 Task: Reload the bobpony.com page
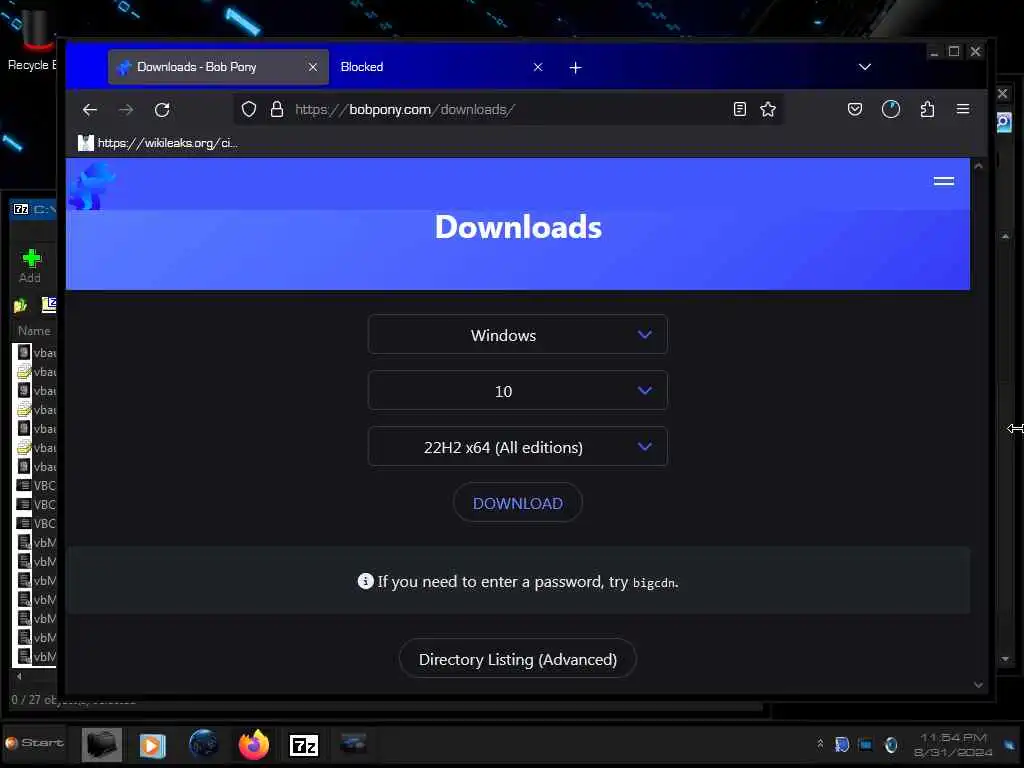162,110
